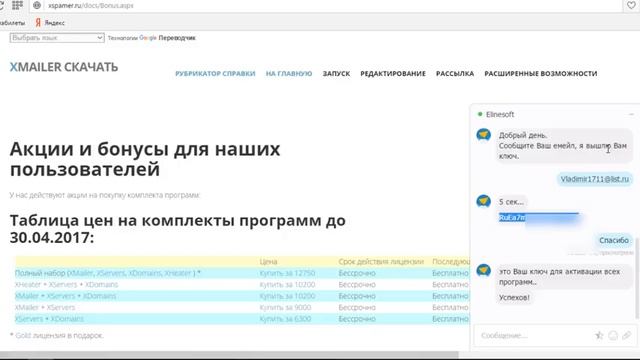Click the XServers + XDomains row

[49, 319]
